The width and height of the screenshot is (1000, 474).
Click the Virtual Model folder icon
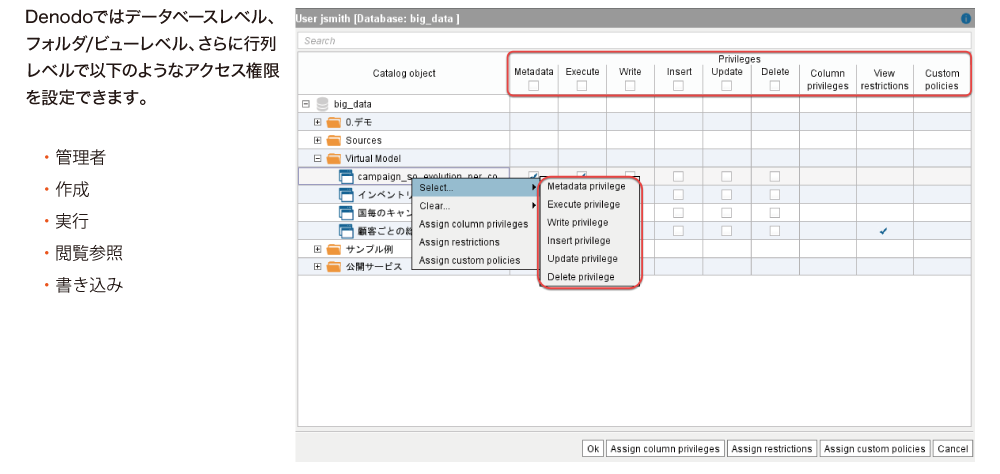(x=334, y=158)
